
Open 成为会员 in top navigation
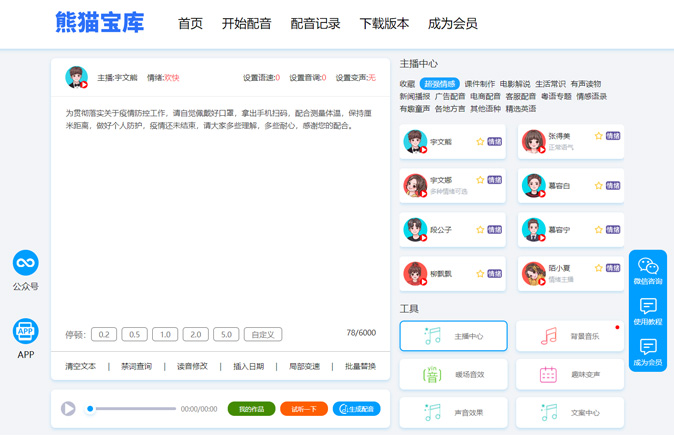pos(453,23)
